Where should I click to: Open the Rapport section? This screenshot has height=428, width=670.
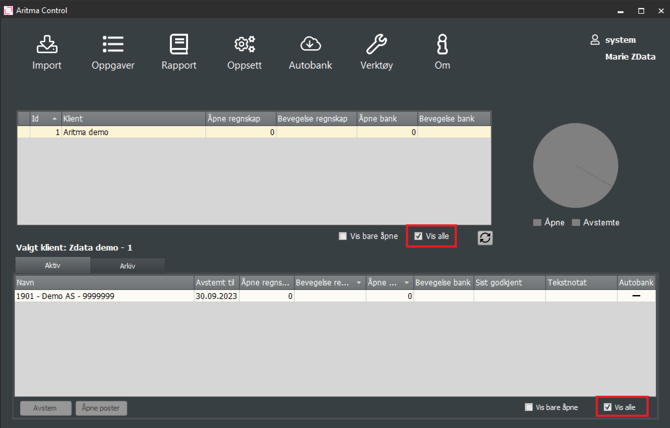coord(179,51)
